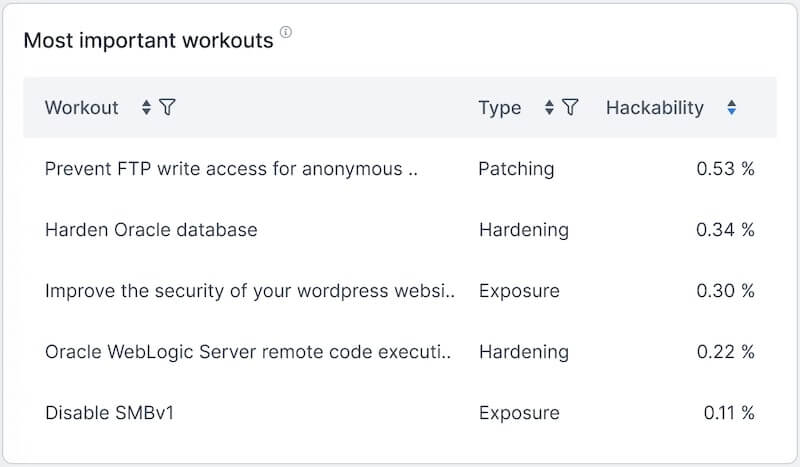
Task: Open the Harden Oracle database workout
Action: [151, 230]
